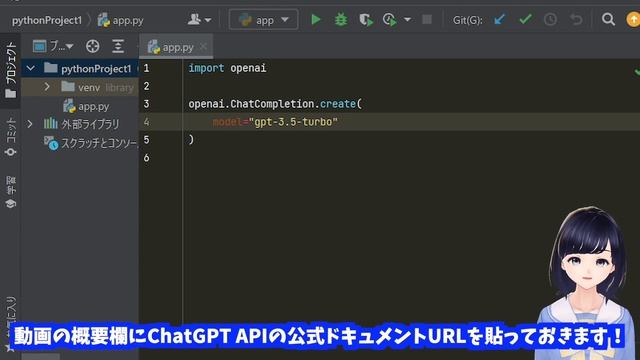Rollback changes with the undo arrow
Viewport: 640px width, 360px height.
[x=576, y=20]
